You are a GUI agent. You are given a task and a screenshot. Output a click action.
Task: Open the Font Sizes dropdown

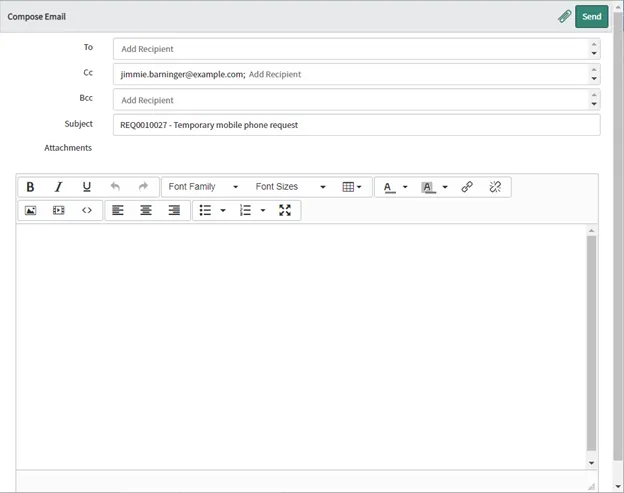tap(290, 187)
